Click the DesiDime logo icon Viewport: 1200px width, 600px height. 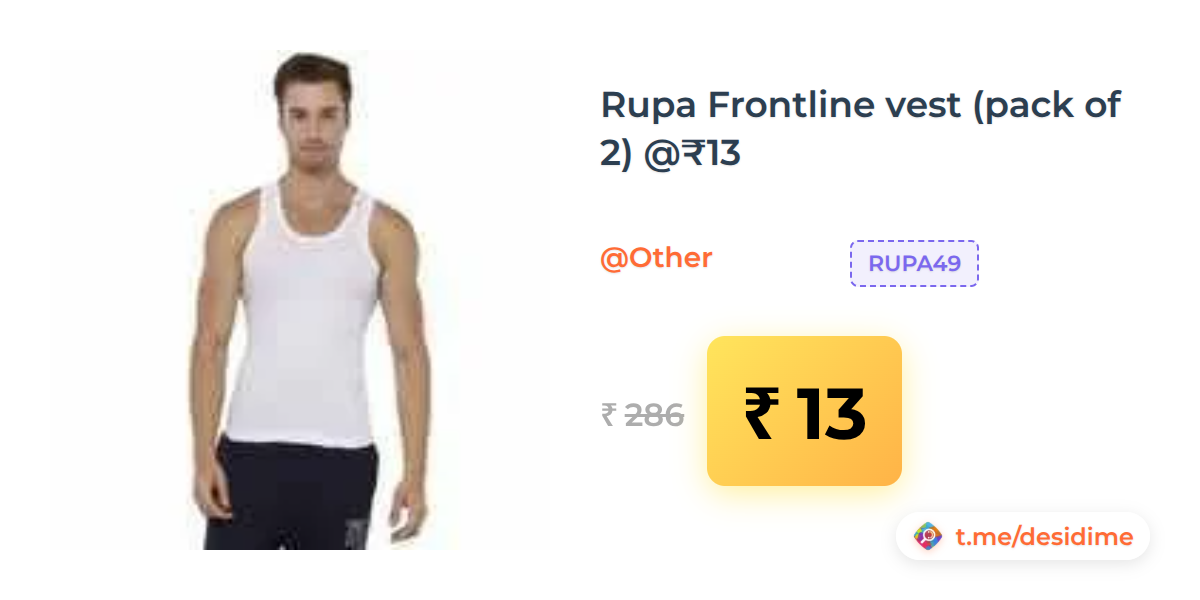(928, 537)
